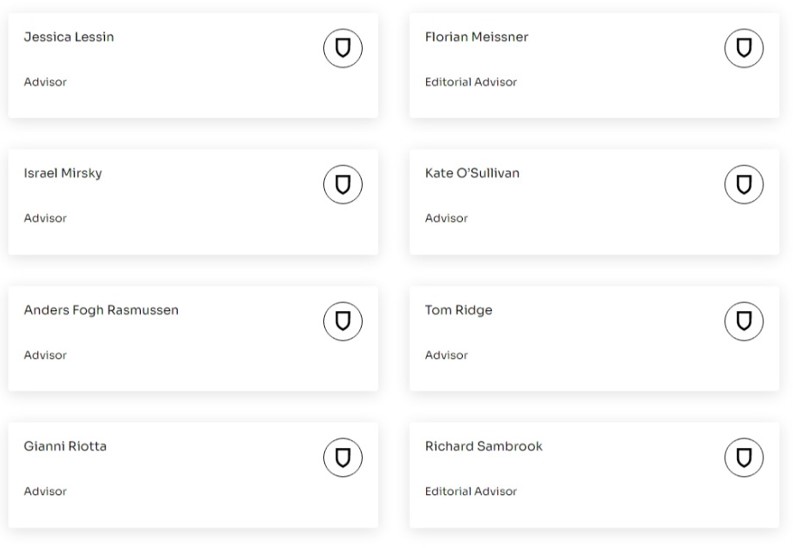Click the shield icon beside Jessica Lessin
Screen dimensions: 793x548
(x=342, y=48)
